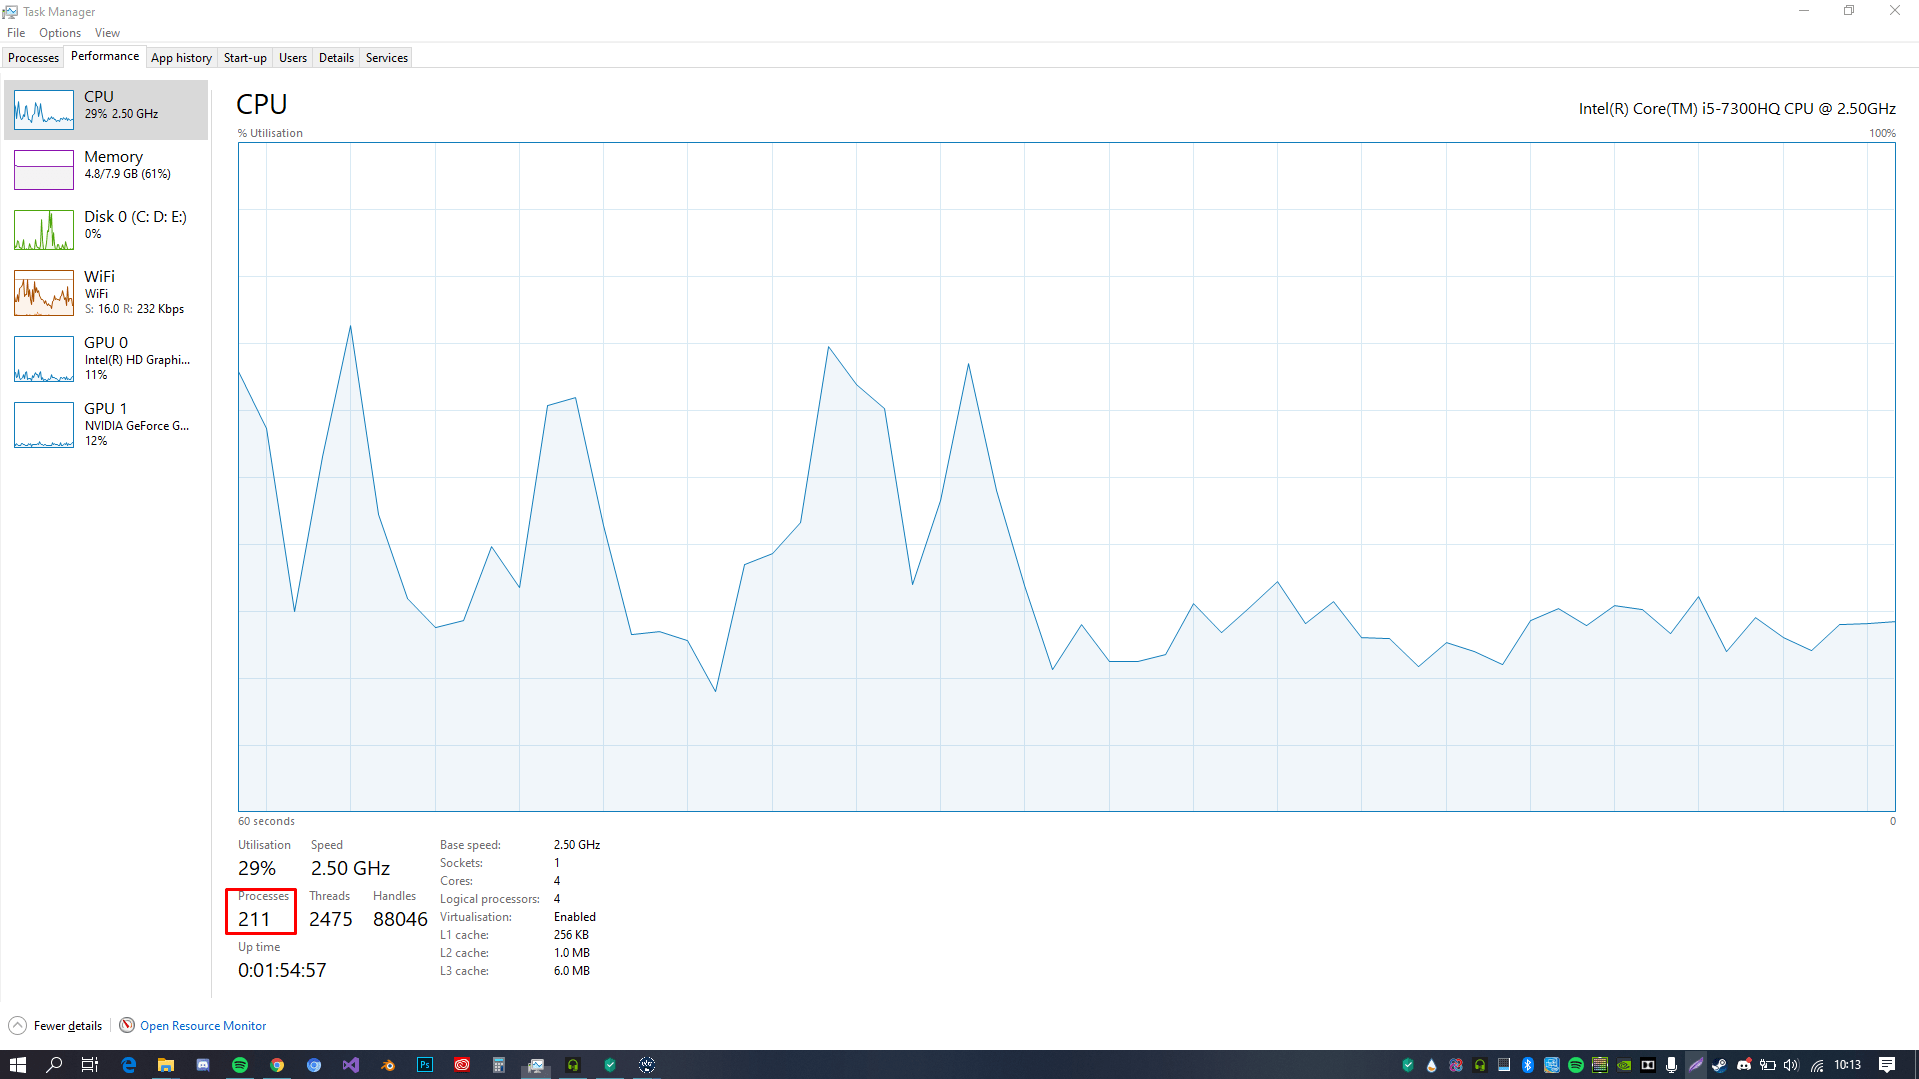Open Spotify from the pinned taskbar apps
This screenshot has height=1079, width=1919.
pyautogui.click(x=240, y=1065)
